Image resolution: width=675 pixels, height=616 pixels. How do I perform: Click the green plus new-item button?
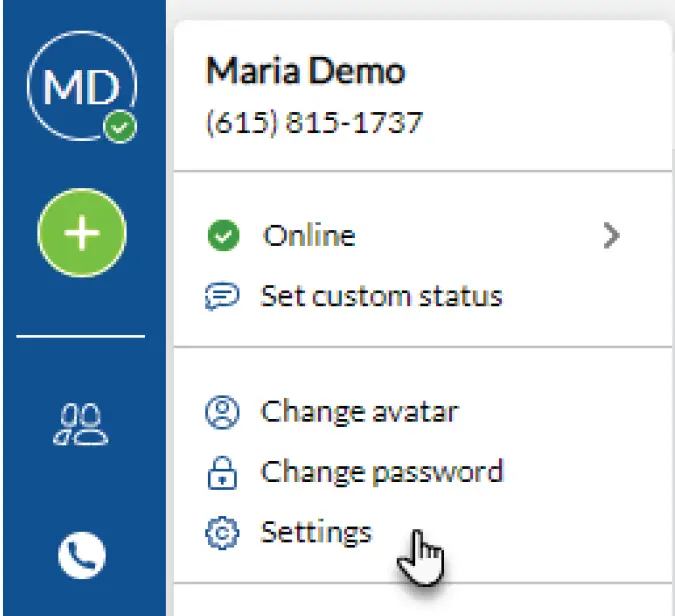pos(82,233)
